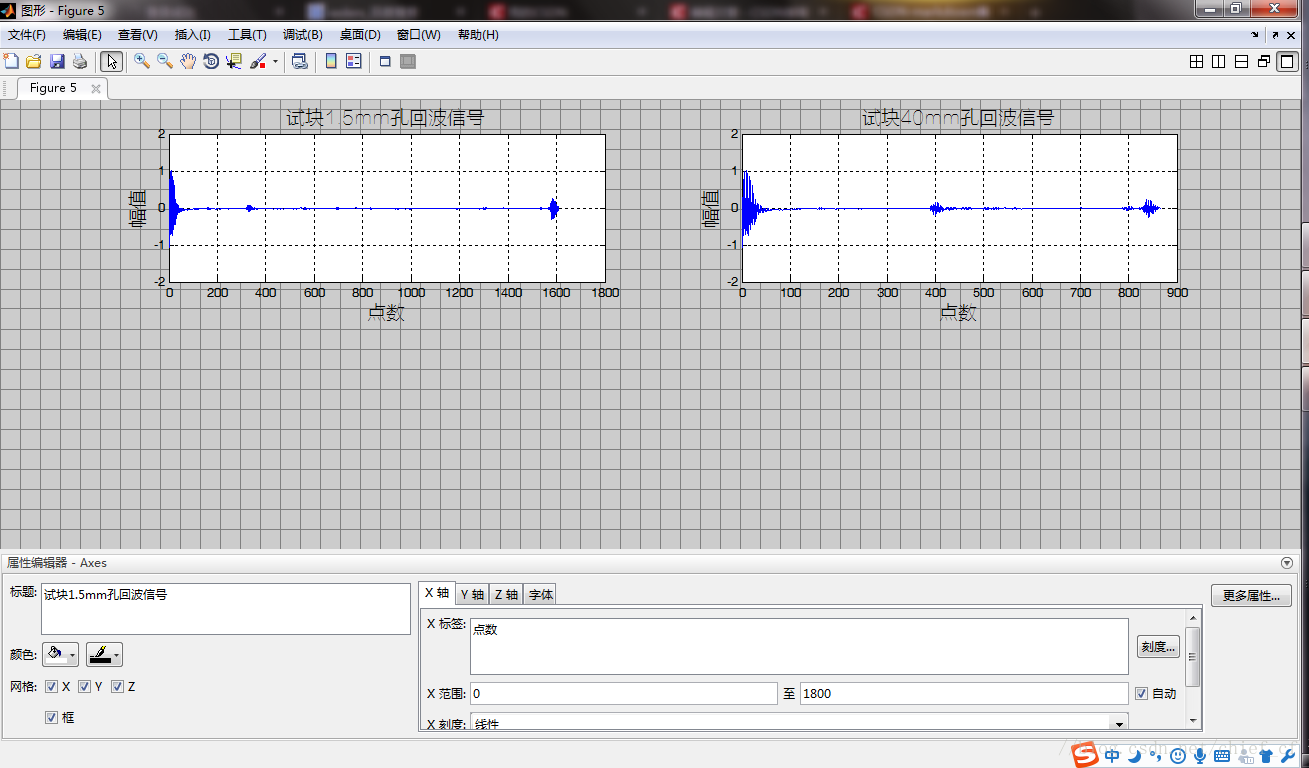This screenshot has height=768, width=1309.
Task: Open the axes background color picker
Action: (60, 655)
